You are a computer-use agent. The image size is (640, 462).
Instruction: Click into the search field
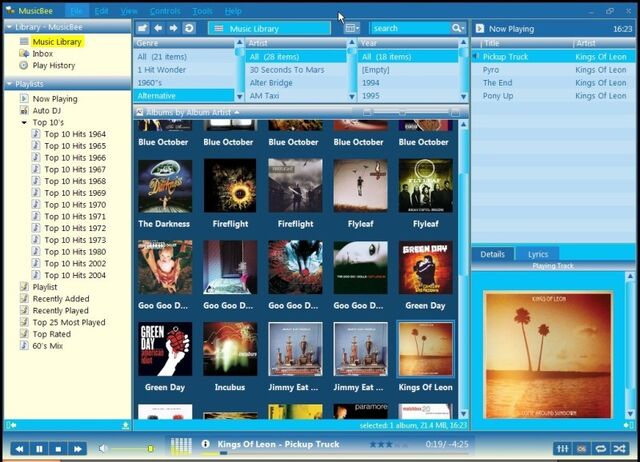[409, 28]
